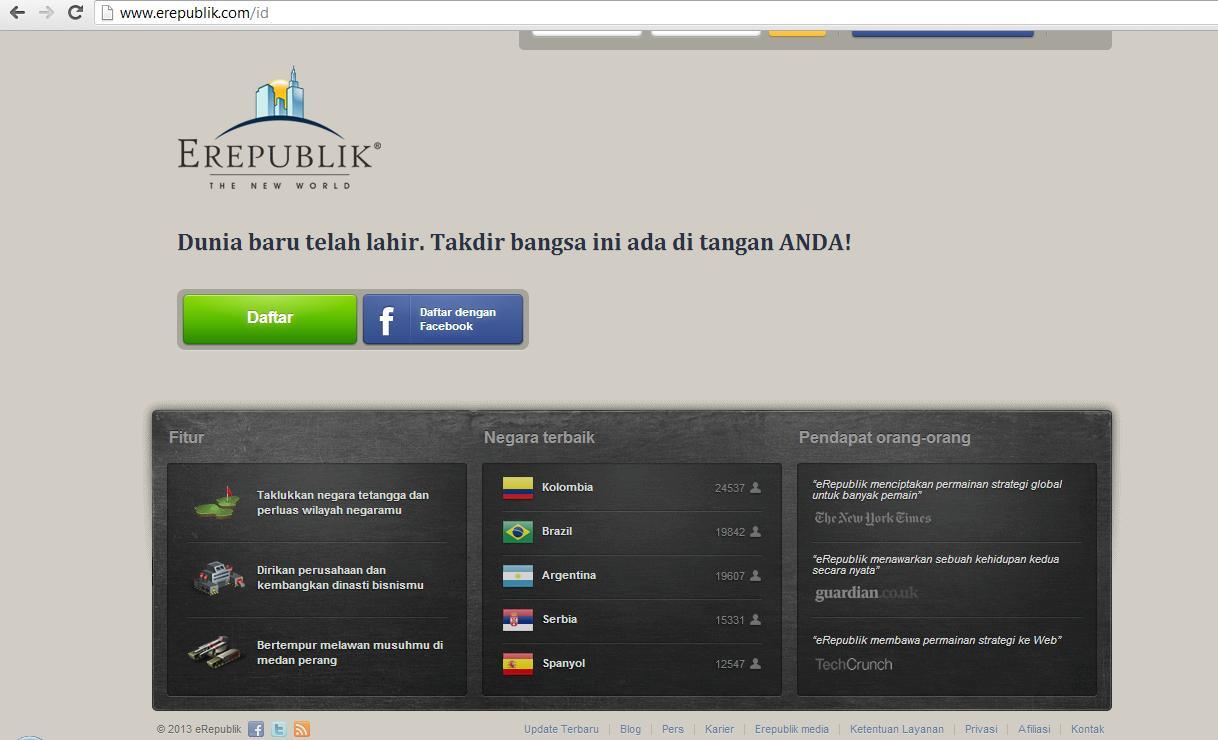Click citizen icon next to 24537
The width and height of the screenshot is (1218, 740).
click(x=756, y=488)
